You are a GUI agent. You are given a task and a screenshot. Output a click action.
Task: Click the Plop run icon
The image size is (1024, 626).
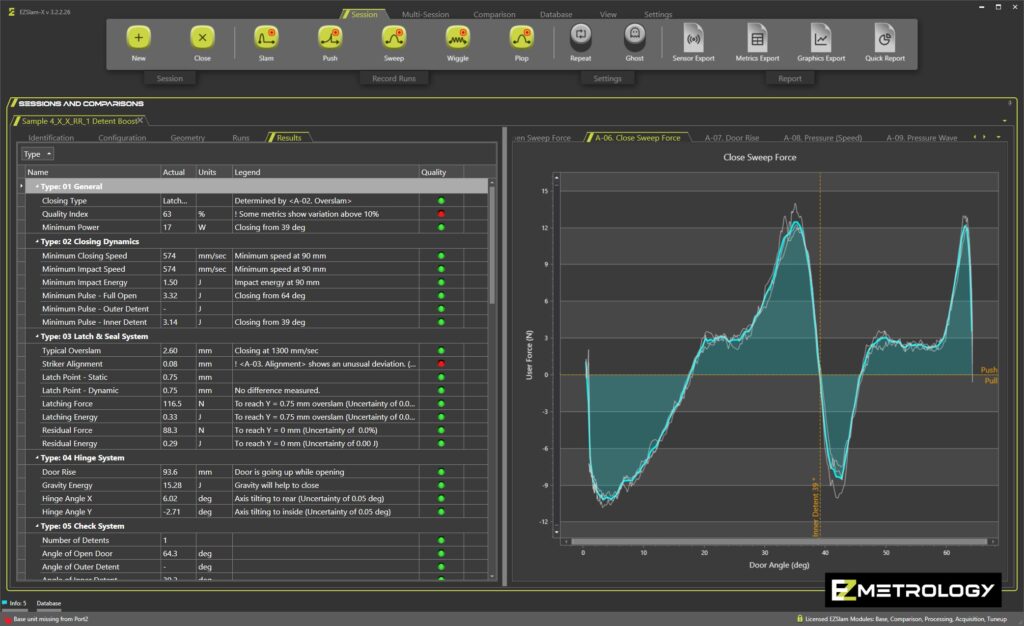[x=521, y=38]
